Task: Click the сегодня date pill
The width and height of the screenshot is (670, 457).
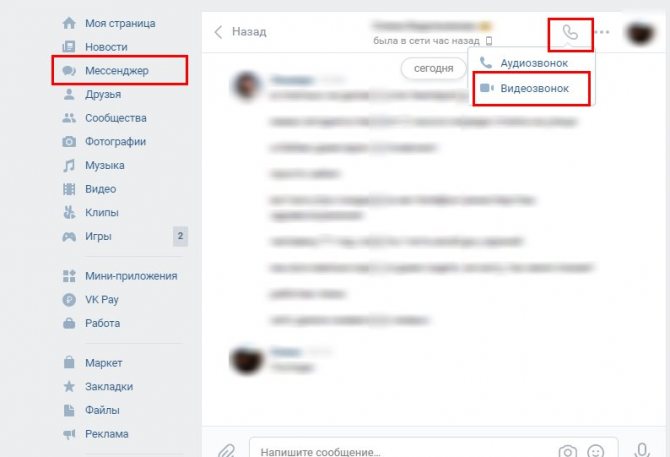Action: (433, 68)
